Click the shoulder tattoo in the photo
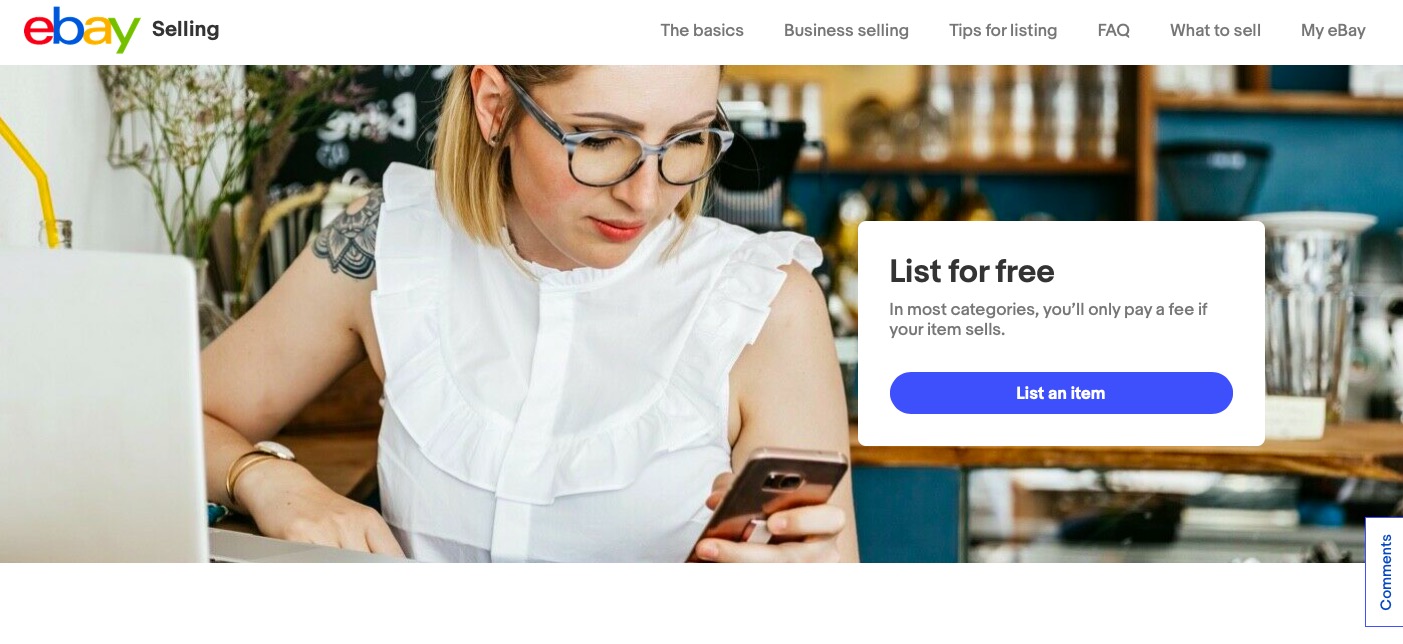The height and width of the screenshot is (644, 1403). tap(347, 232)
